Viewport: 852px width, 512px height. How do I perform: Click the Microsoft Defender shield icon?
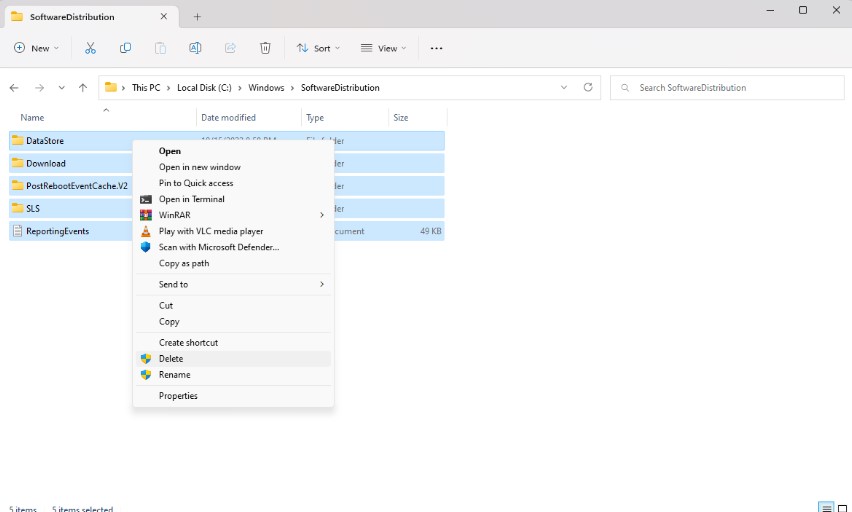click(146, 247)
